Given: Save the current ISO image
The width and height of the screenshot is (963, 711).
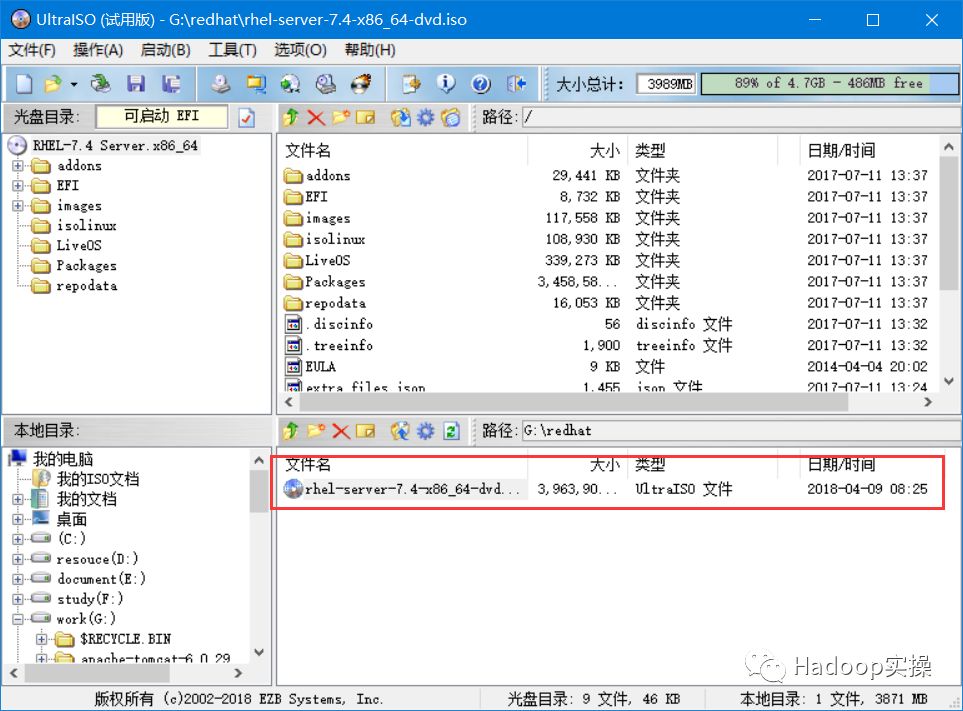Looking at the screenshot, I should tap(137, 84).
